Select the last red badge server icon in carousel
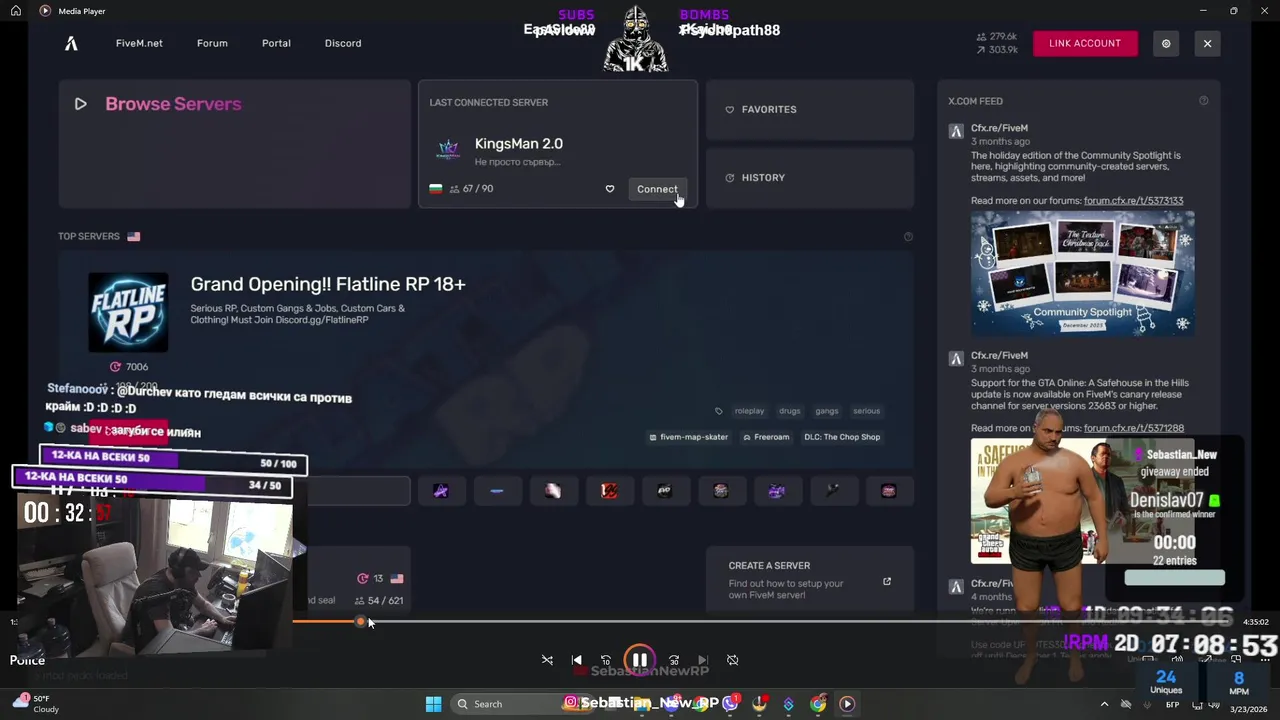This screenshot has height=720, width=1280. (x=888, y=491)
